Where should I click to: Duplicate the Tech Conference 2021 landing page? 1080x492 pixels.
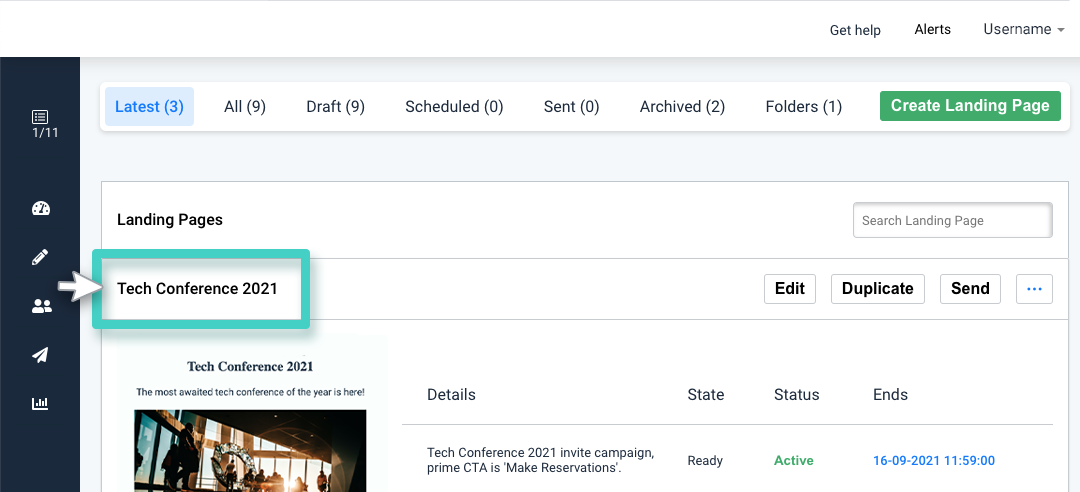tap(878, 289)
